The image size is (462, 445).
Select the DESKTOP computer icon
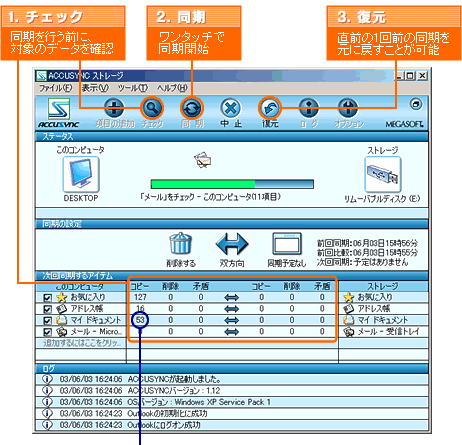pyautogui.click(x=81, y=174)
